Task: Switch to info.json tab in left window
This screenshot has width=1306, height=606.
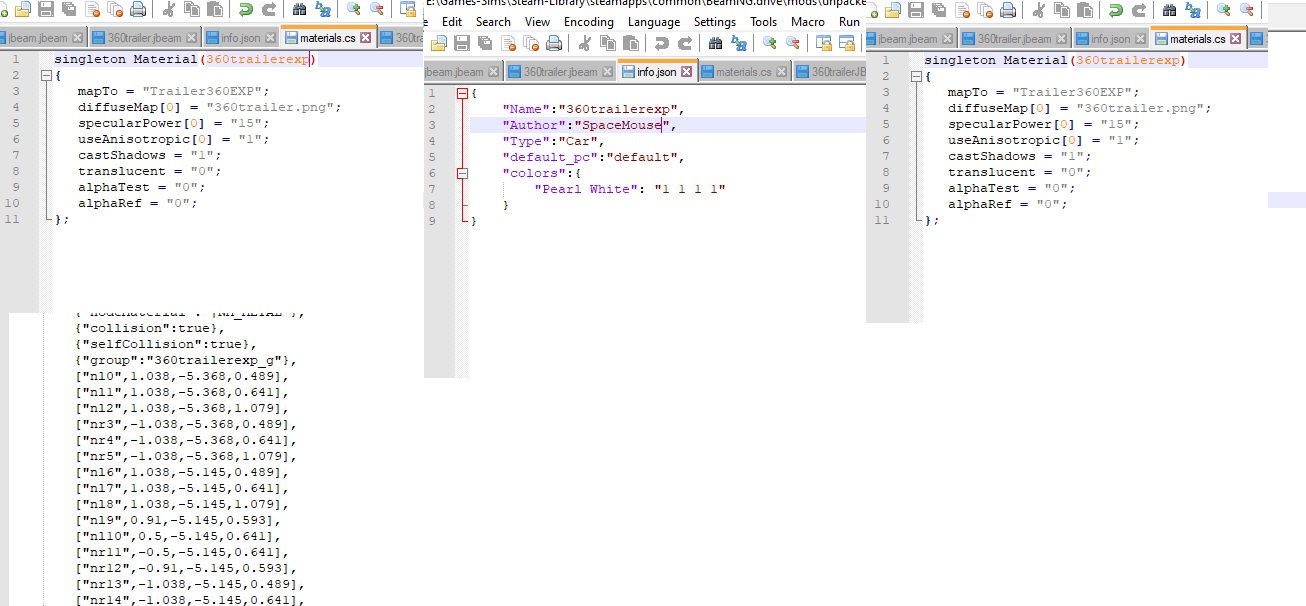Action: click(x=242, y=38)
